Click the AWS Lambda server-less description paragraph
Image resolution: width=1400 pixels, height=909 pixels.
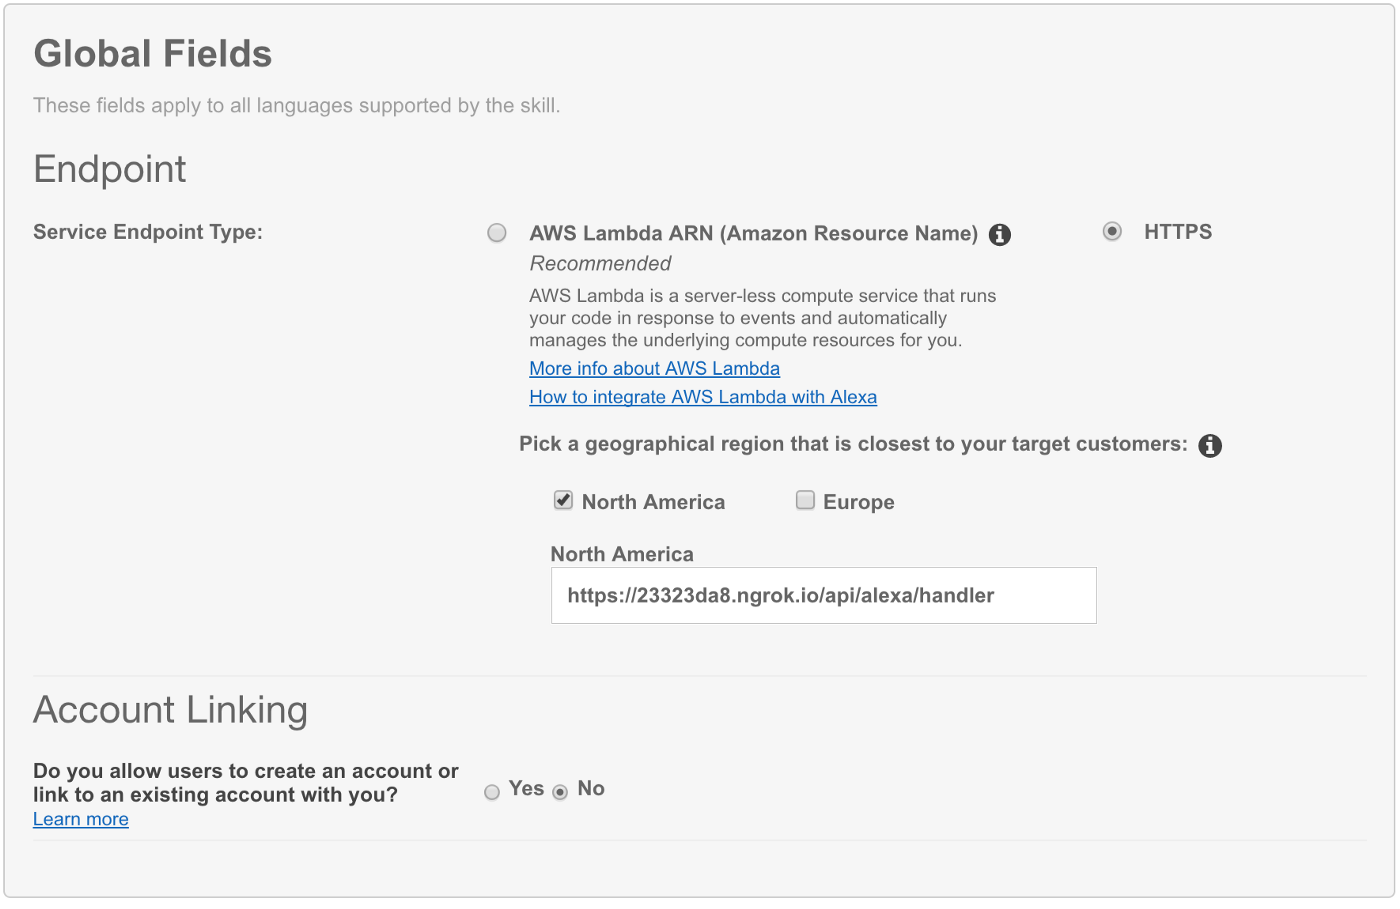point(763,318)
